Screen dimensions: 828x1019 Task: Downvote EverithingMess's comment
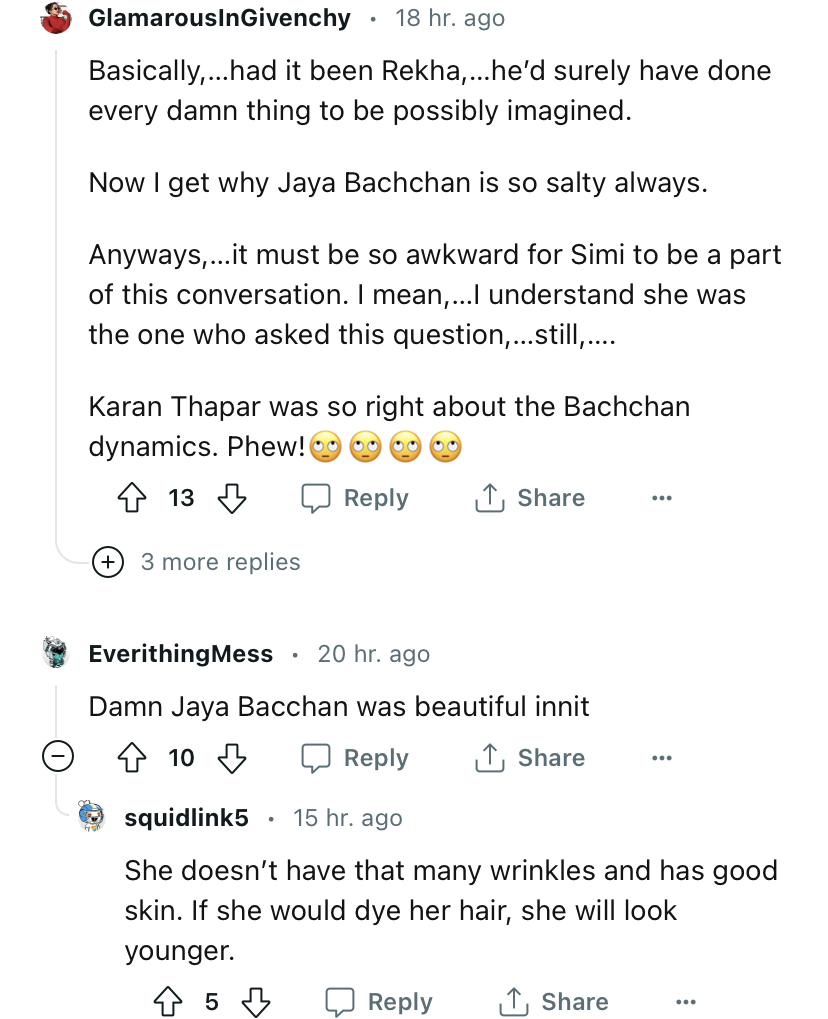[232, 758]
